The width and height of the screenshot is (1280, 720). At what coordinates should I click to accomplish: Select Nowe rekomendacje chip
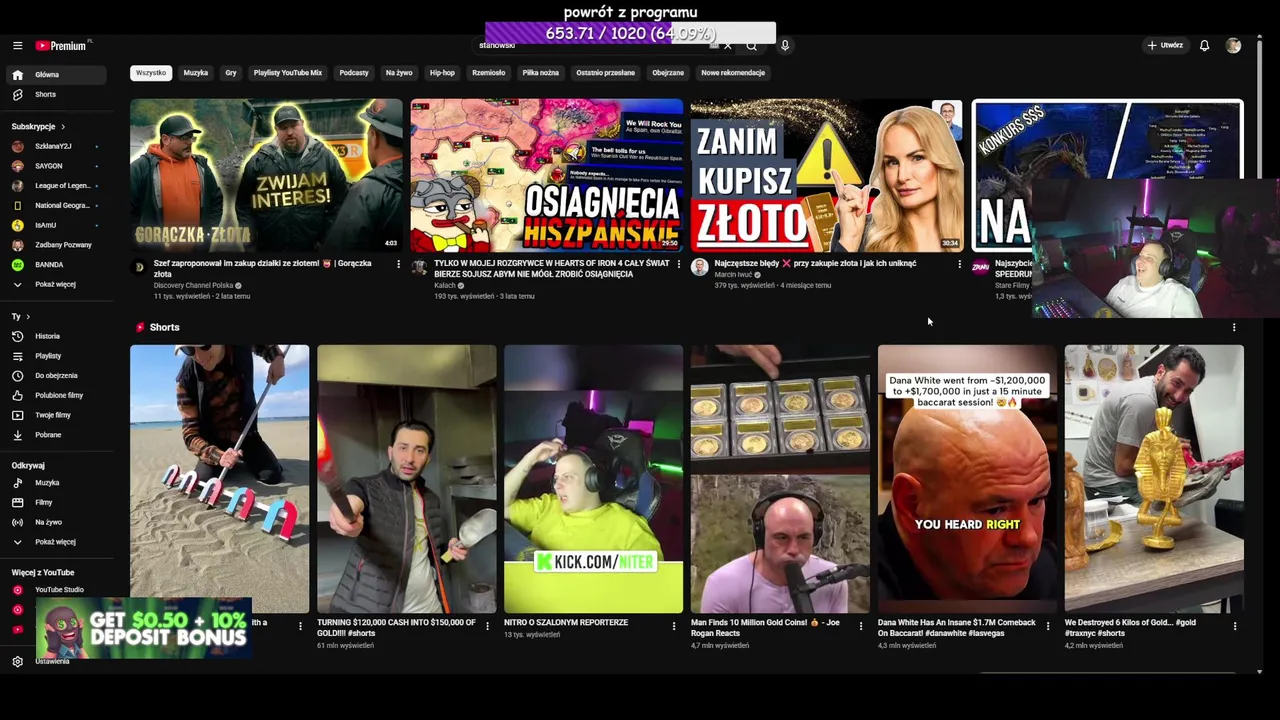733,73
